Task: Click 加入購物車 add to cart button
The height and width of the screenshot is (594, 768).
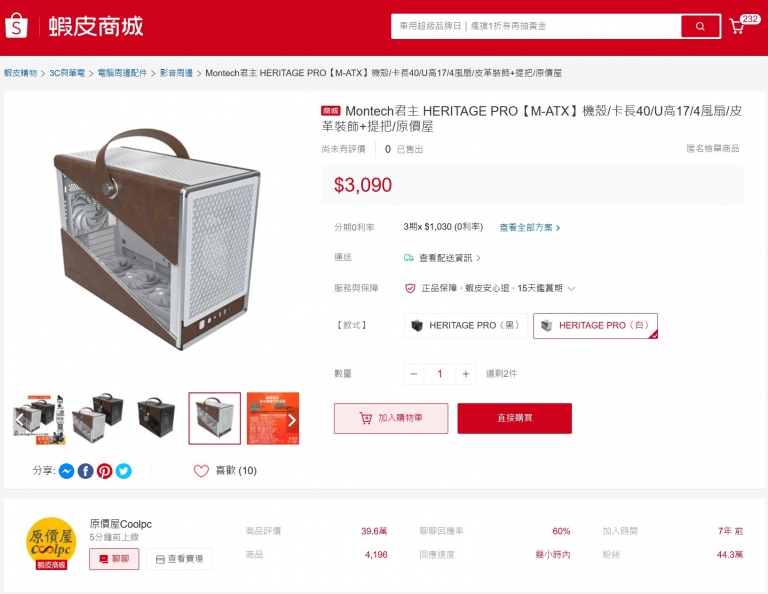Action: pos(391,418)
